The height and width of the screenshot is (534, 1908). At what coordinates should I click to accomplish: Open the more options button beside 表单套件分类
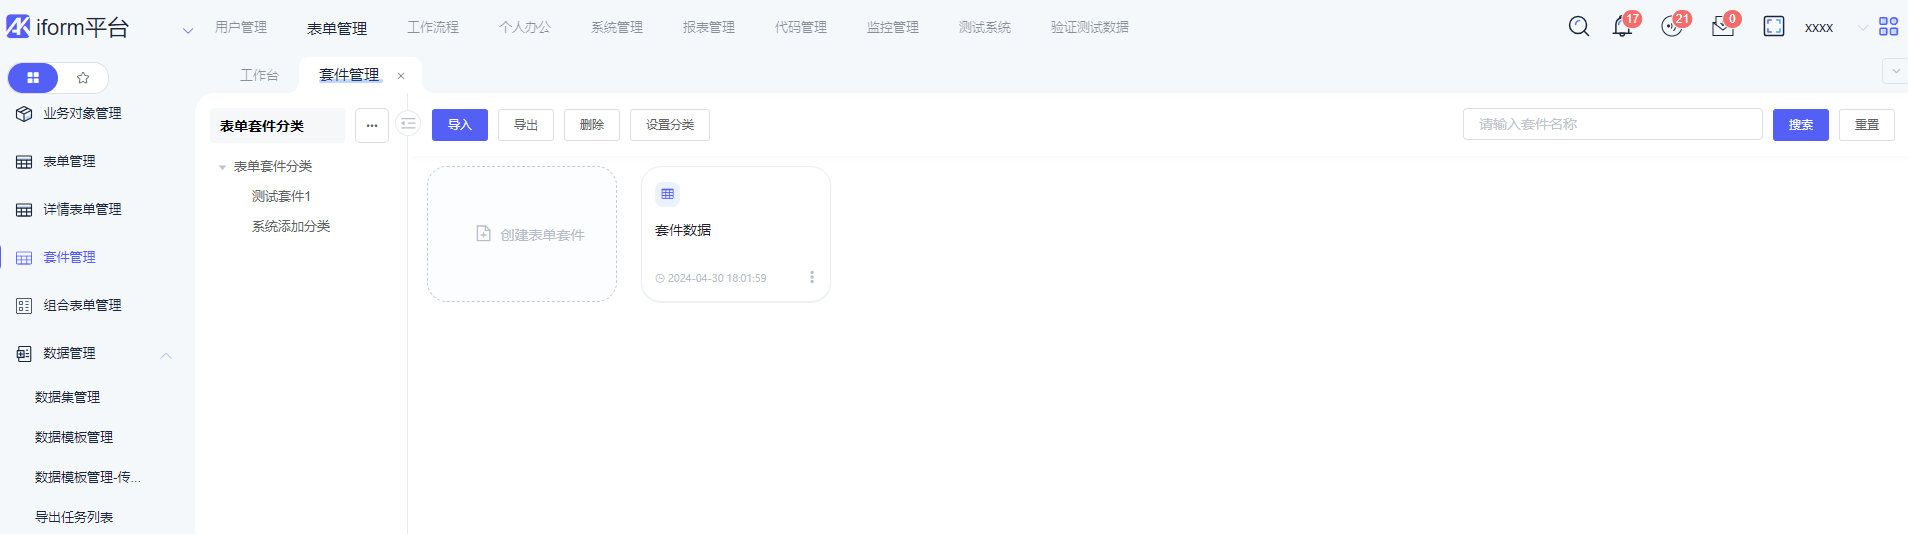click(x=371, y=126)
